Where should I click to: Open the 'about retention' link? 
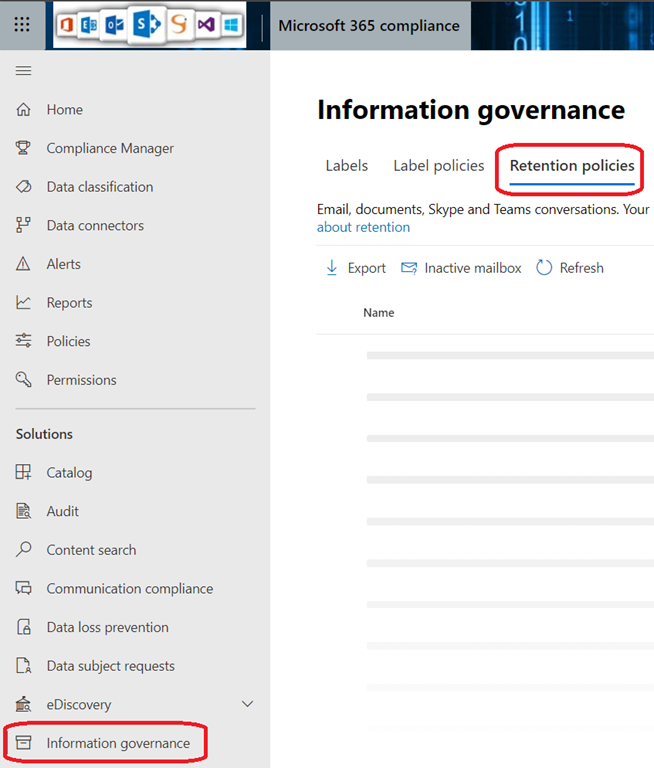[x=363, y=227]
